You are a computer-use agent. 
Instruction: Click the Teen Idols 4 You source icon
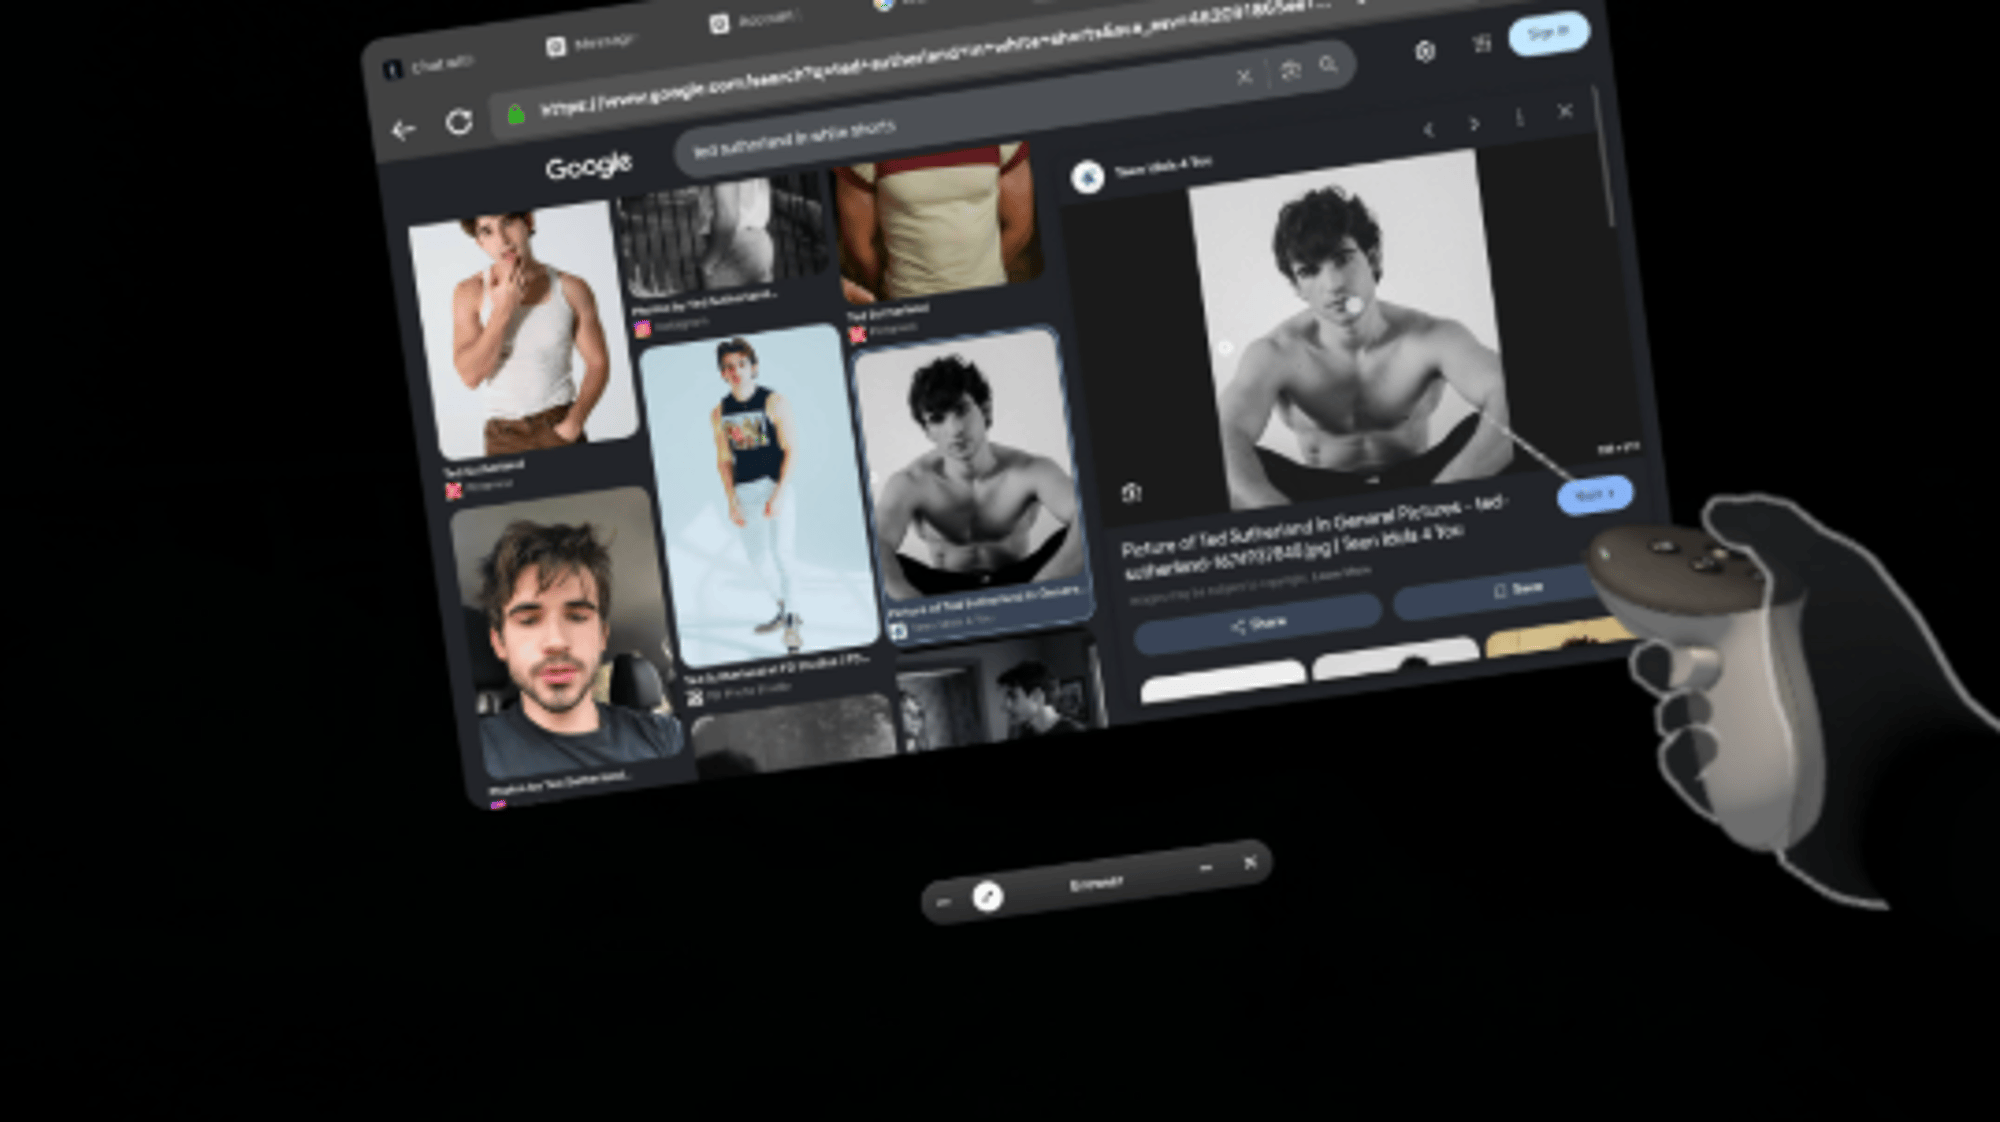[1087, 177]
